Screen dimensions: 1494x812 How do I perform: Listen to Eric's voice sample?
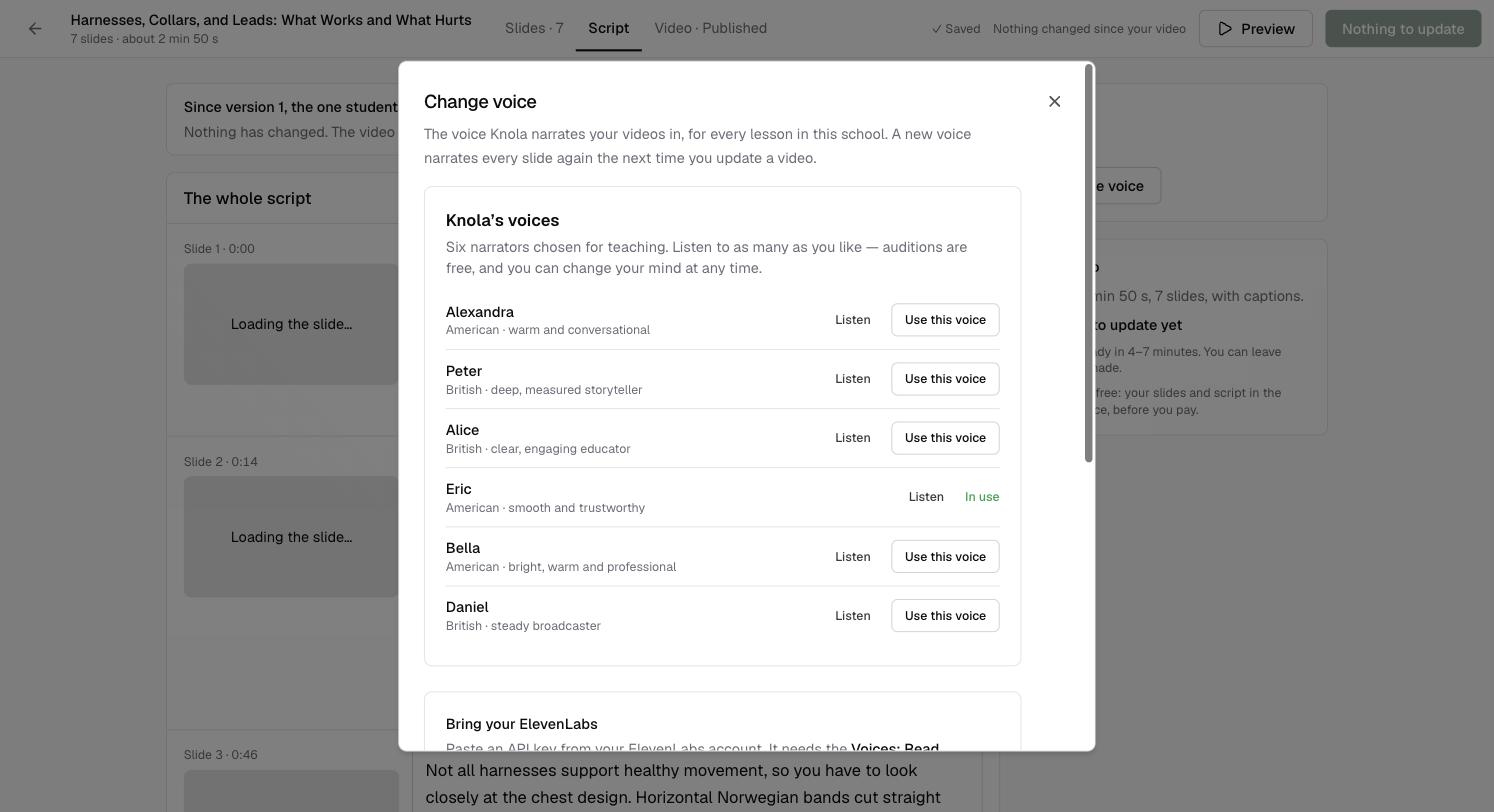(x=925, y=497)
